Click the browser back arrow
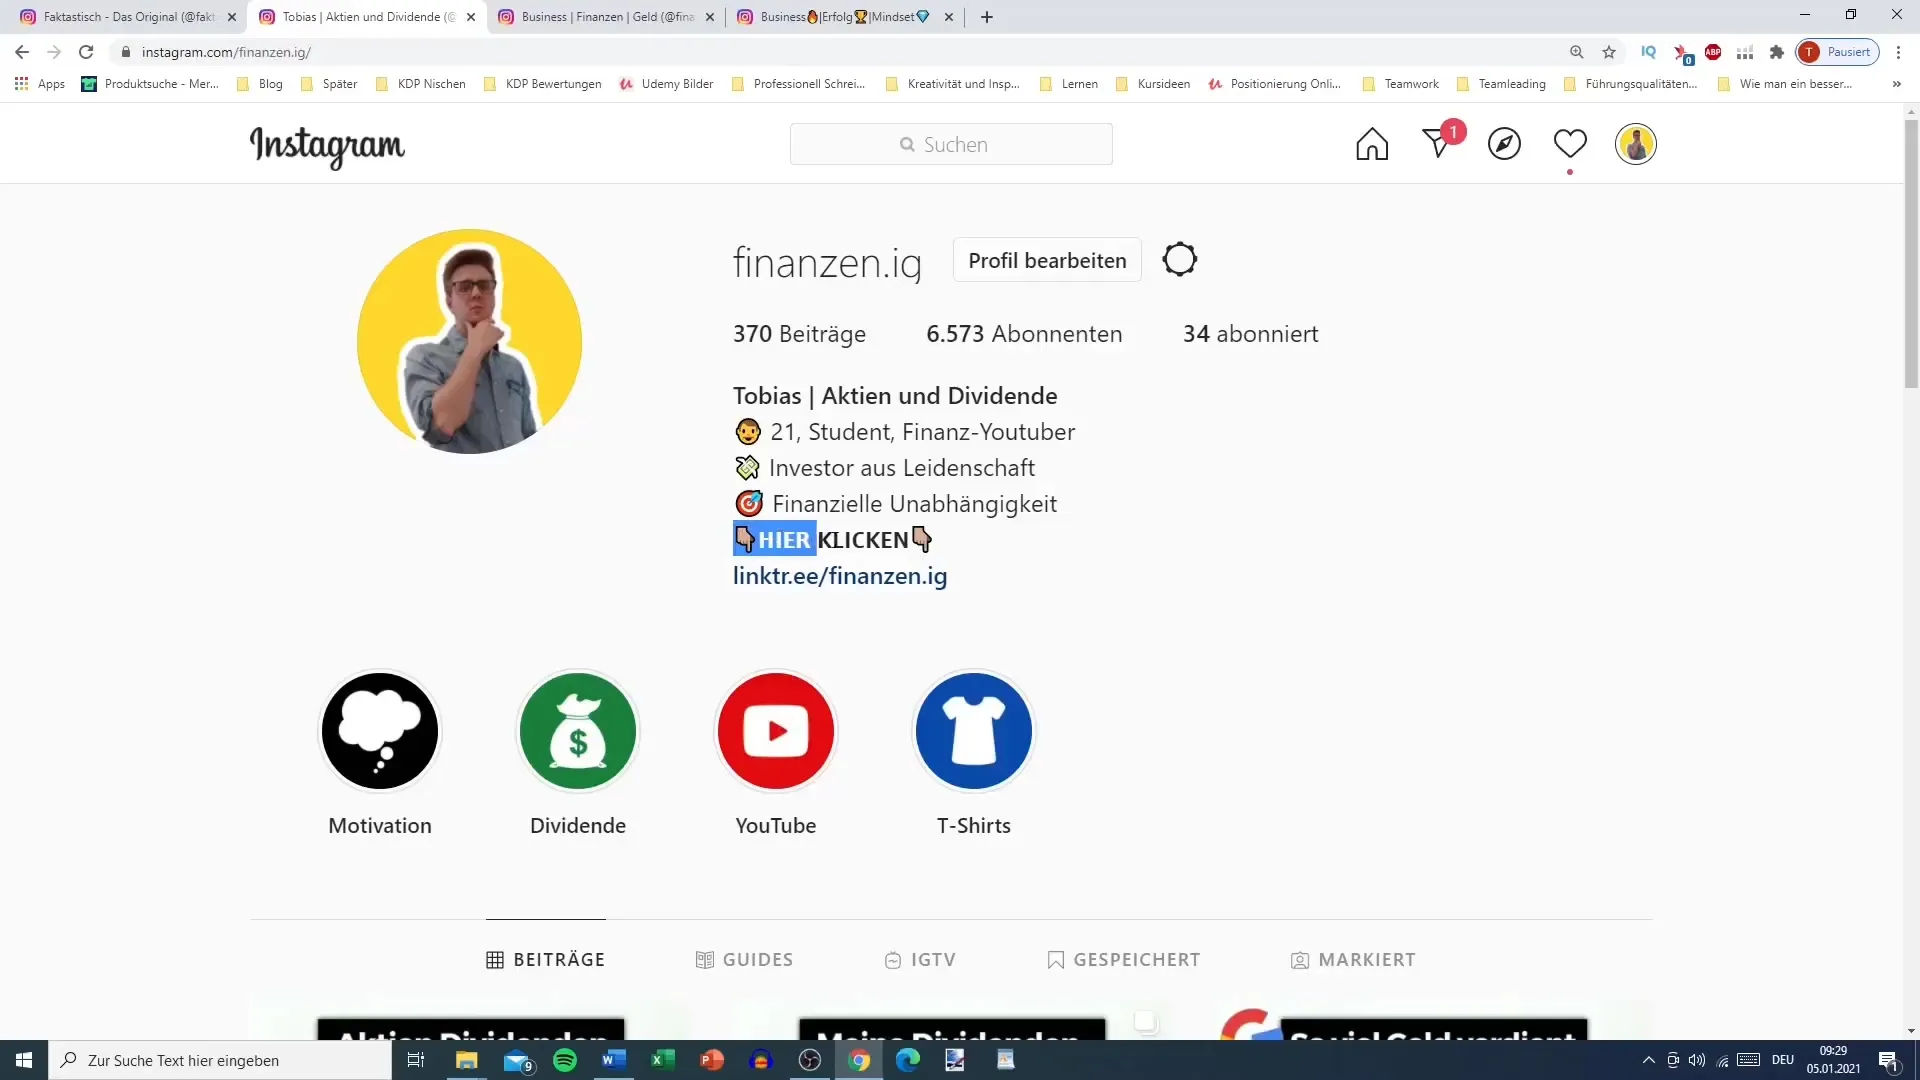 click(22, 52)
